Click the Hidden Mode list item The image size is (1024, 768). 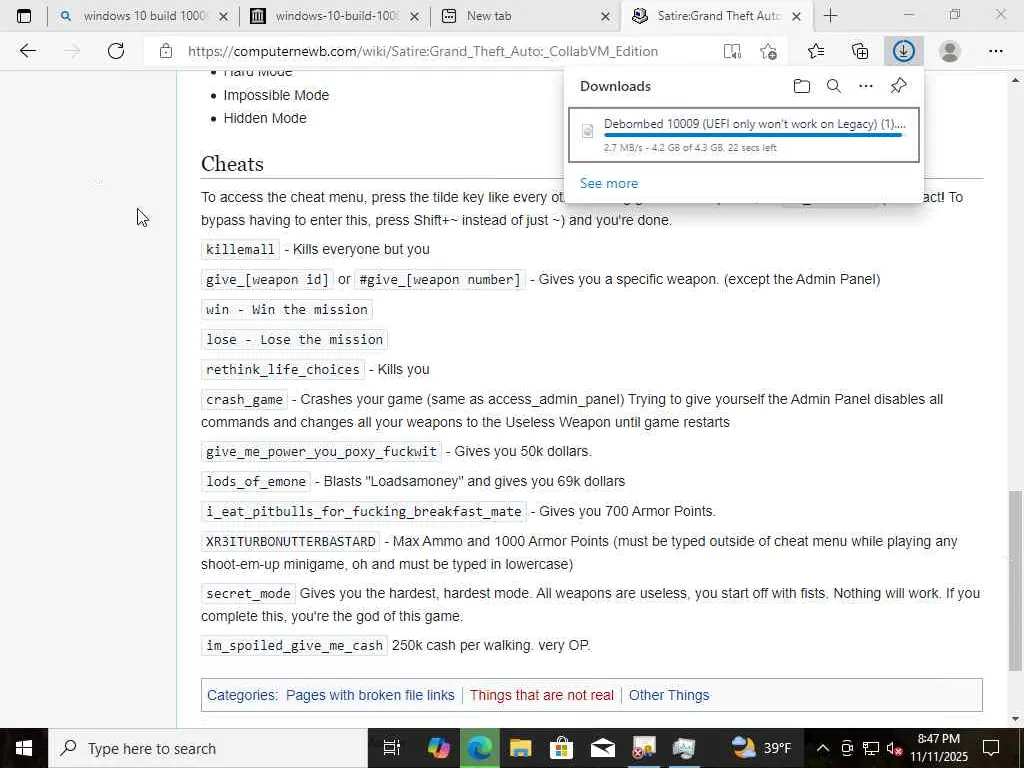coord(265,118)
